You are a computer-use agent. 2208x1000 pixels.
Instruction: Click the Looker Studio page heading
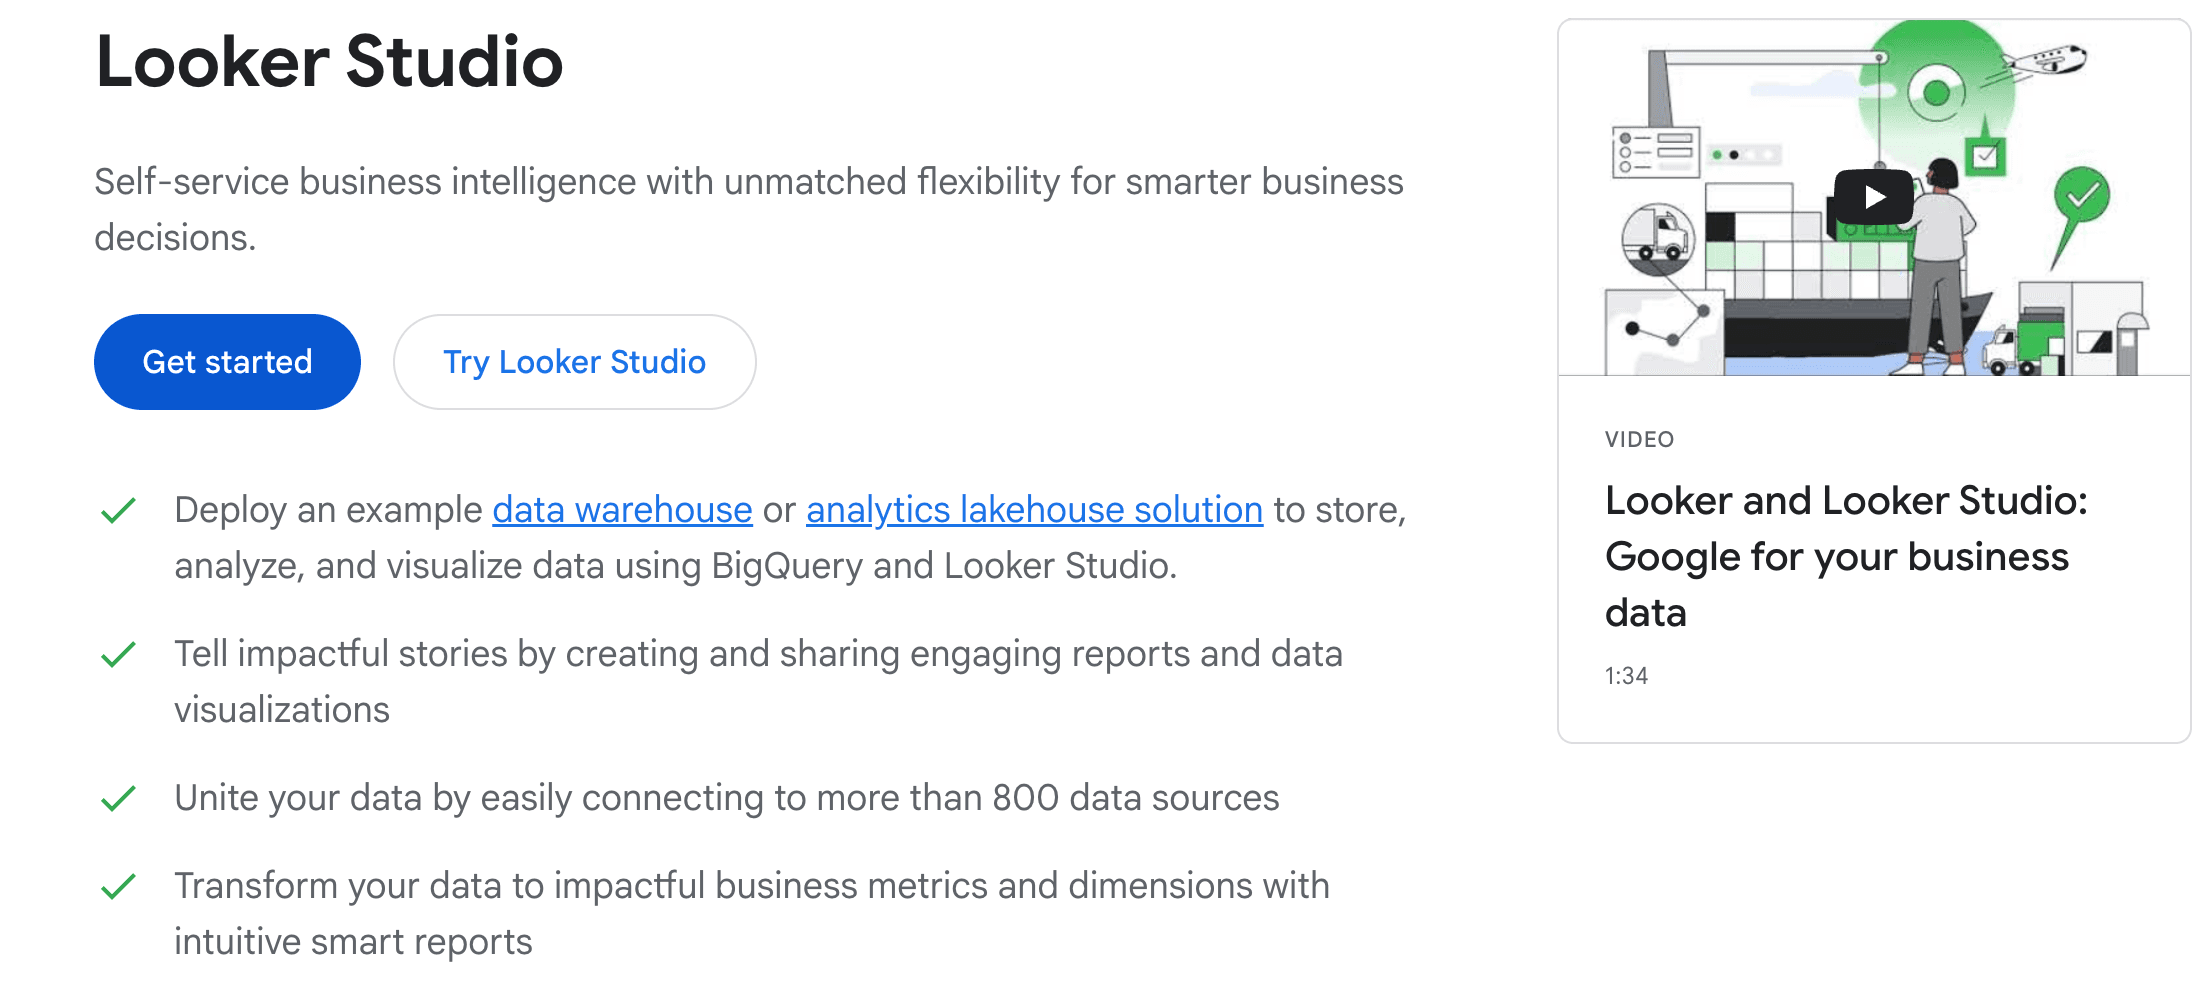[x=329, y=62]
